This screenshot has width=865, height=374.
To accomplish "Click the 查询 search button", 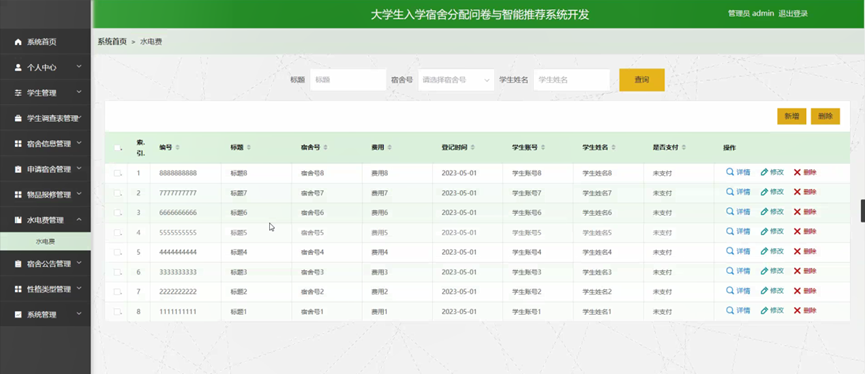I will 642,80.
